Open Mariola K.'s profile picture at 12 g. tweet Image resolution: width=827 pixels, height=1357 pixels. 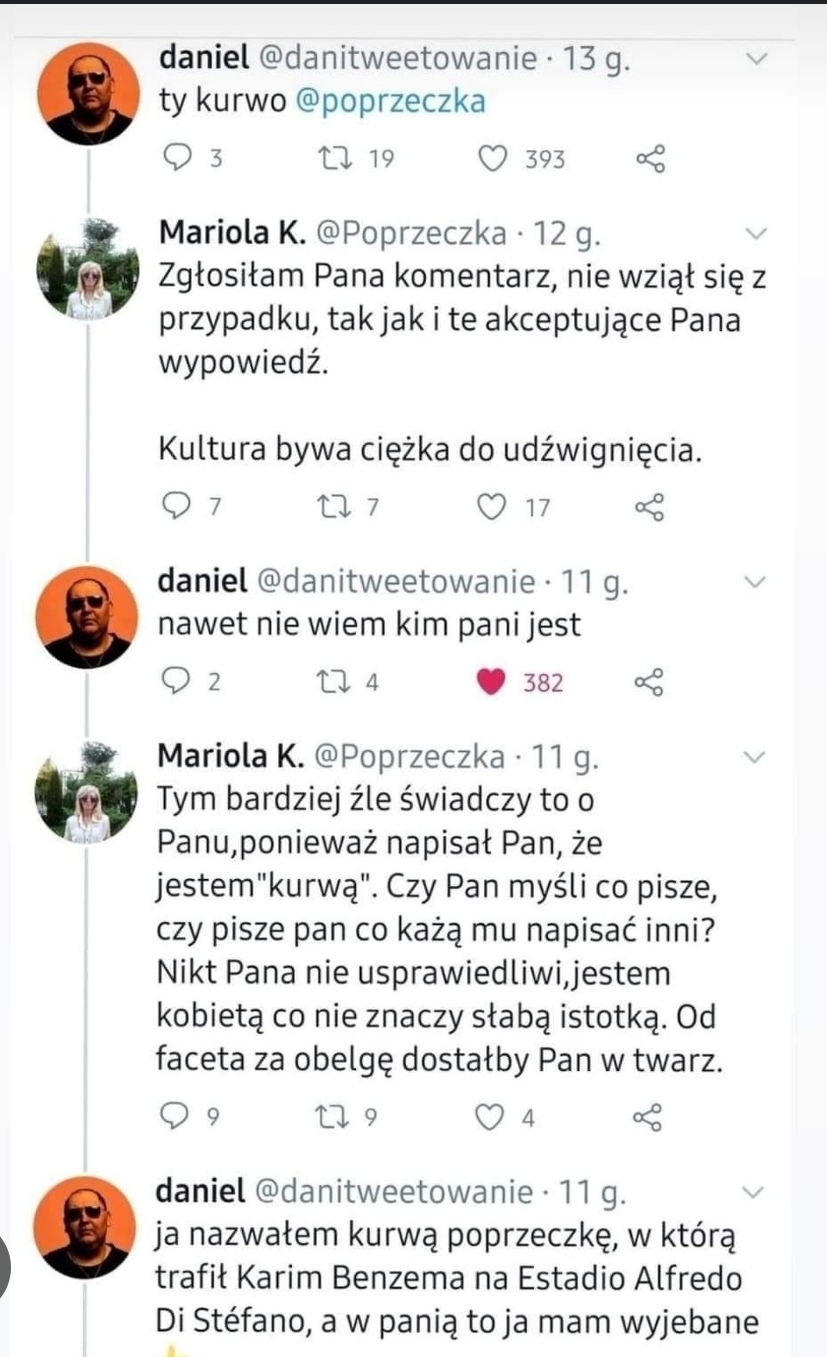[x=87, y=270]
